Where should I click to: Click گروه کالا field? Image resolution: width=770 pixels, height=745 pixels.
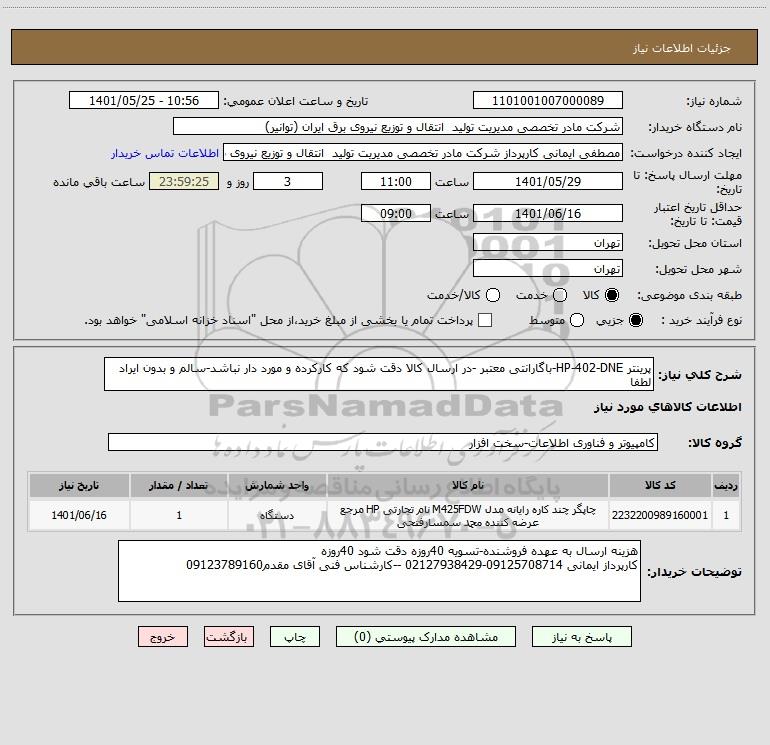pyautogui.click(x=383, y=442)
